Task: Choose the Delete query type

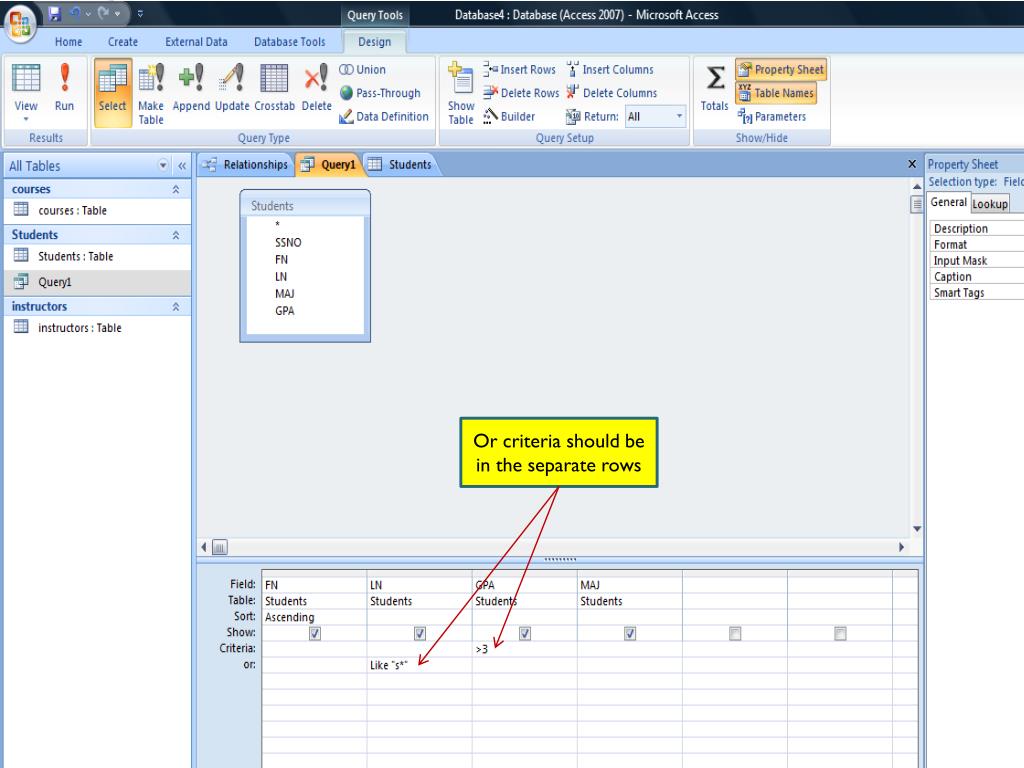Action: [x=317, y=87]
